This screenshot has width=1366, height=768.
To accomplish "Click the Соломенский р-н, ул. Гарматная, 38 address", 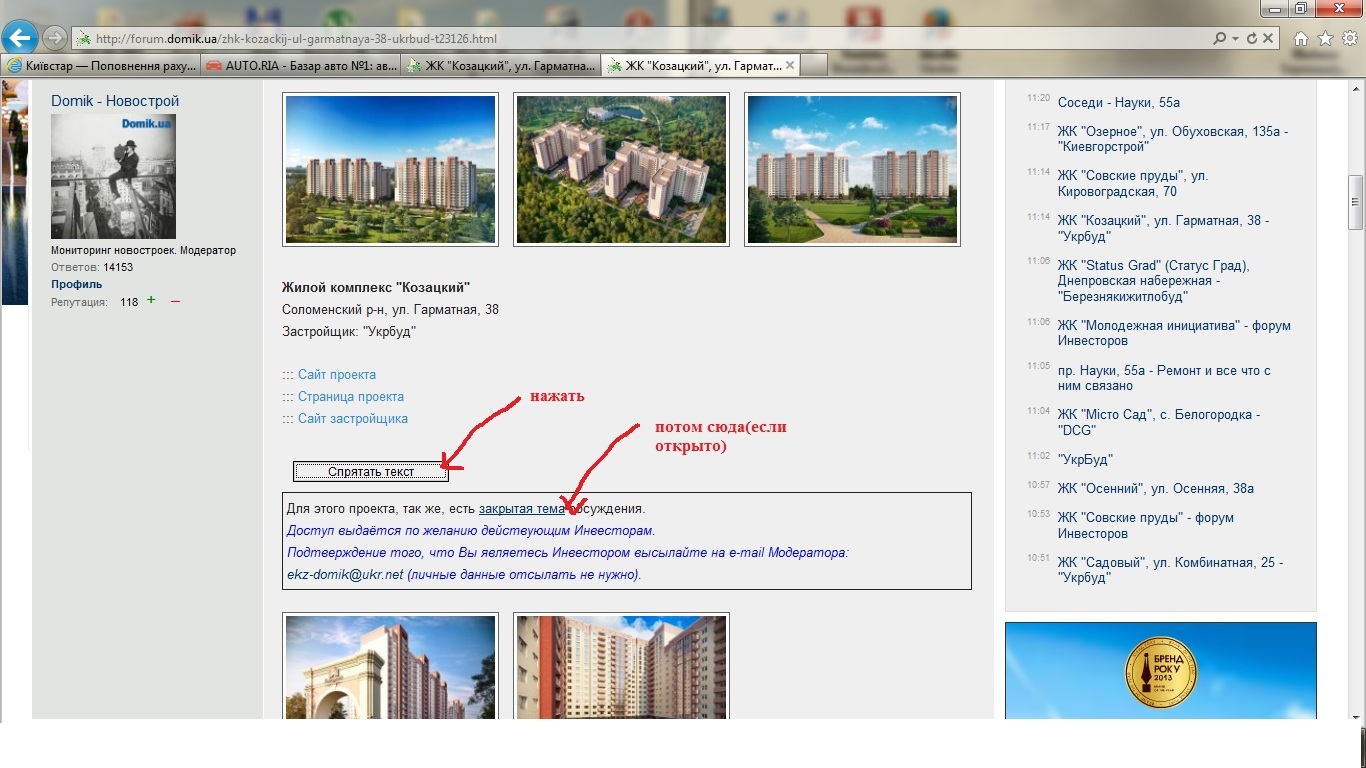I will click(x=390, y=310).
